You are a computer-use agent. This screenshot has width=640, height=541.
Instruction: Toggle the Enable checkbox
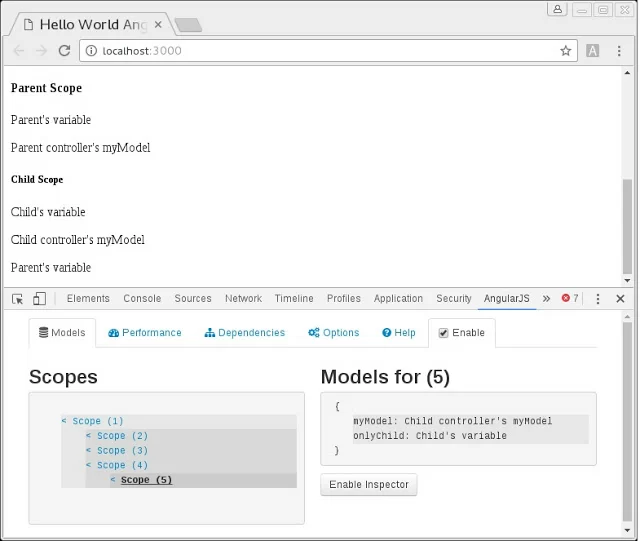coord(443,333)
